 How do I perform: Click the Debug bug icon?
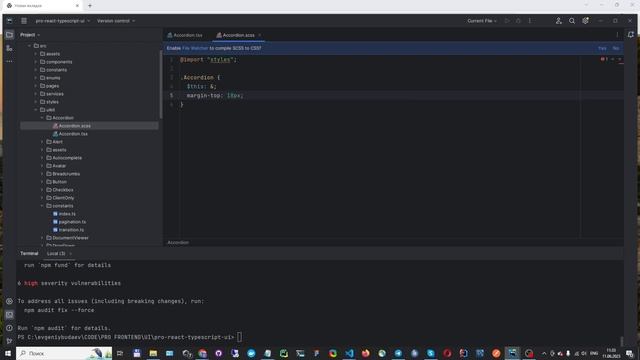tap(518, 21)
